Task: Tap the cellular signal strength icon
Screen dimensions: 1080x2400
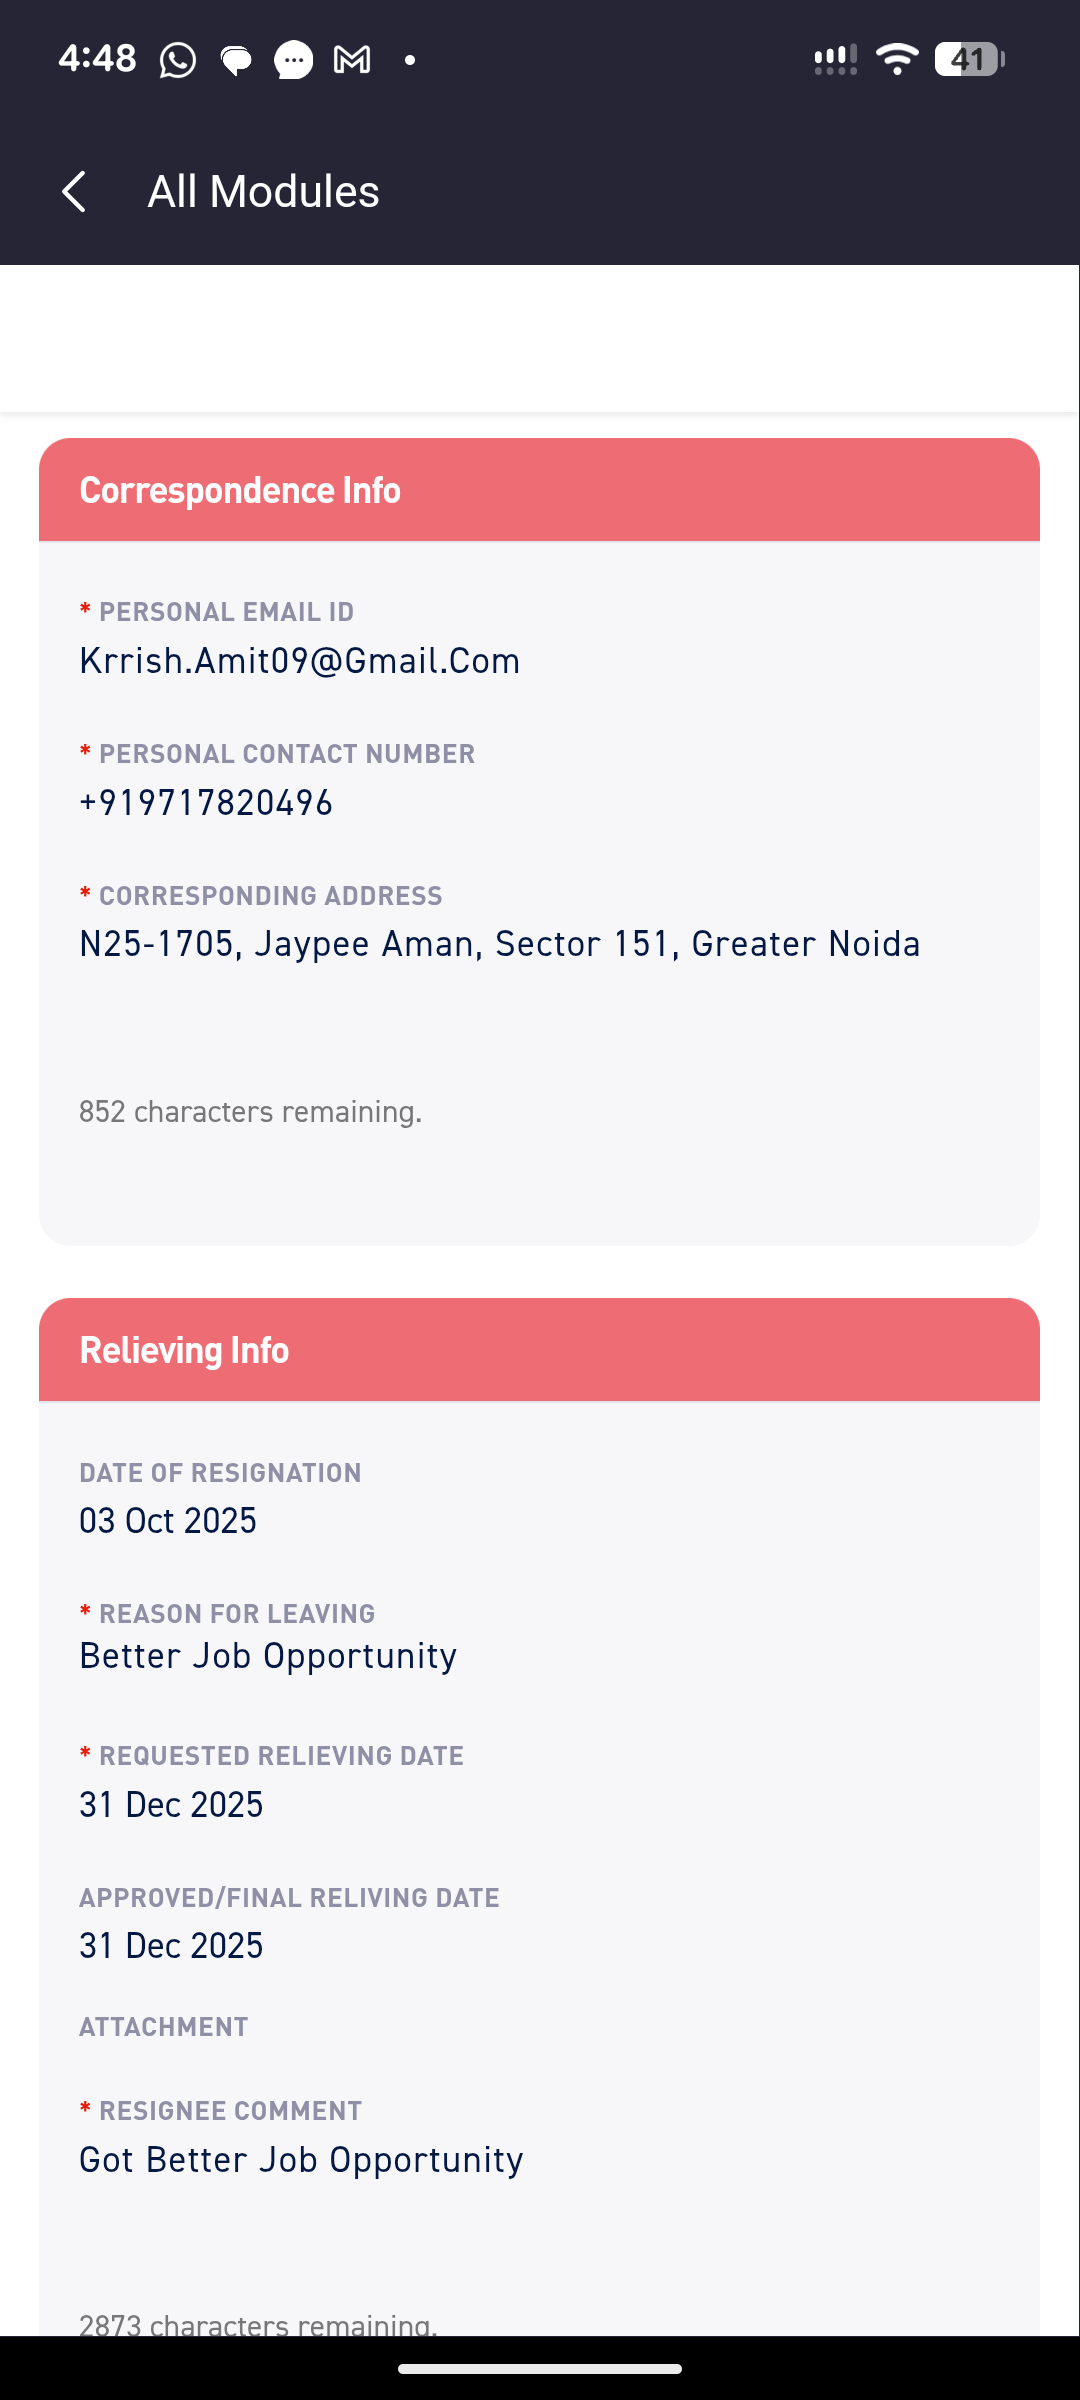Action: [835, 60]
